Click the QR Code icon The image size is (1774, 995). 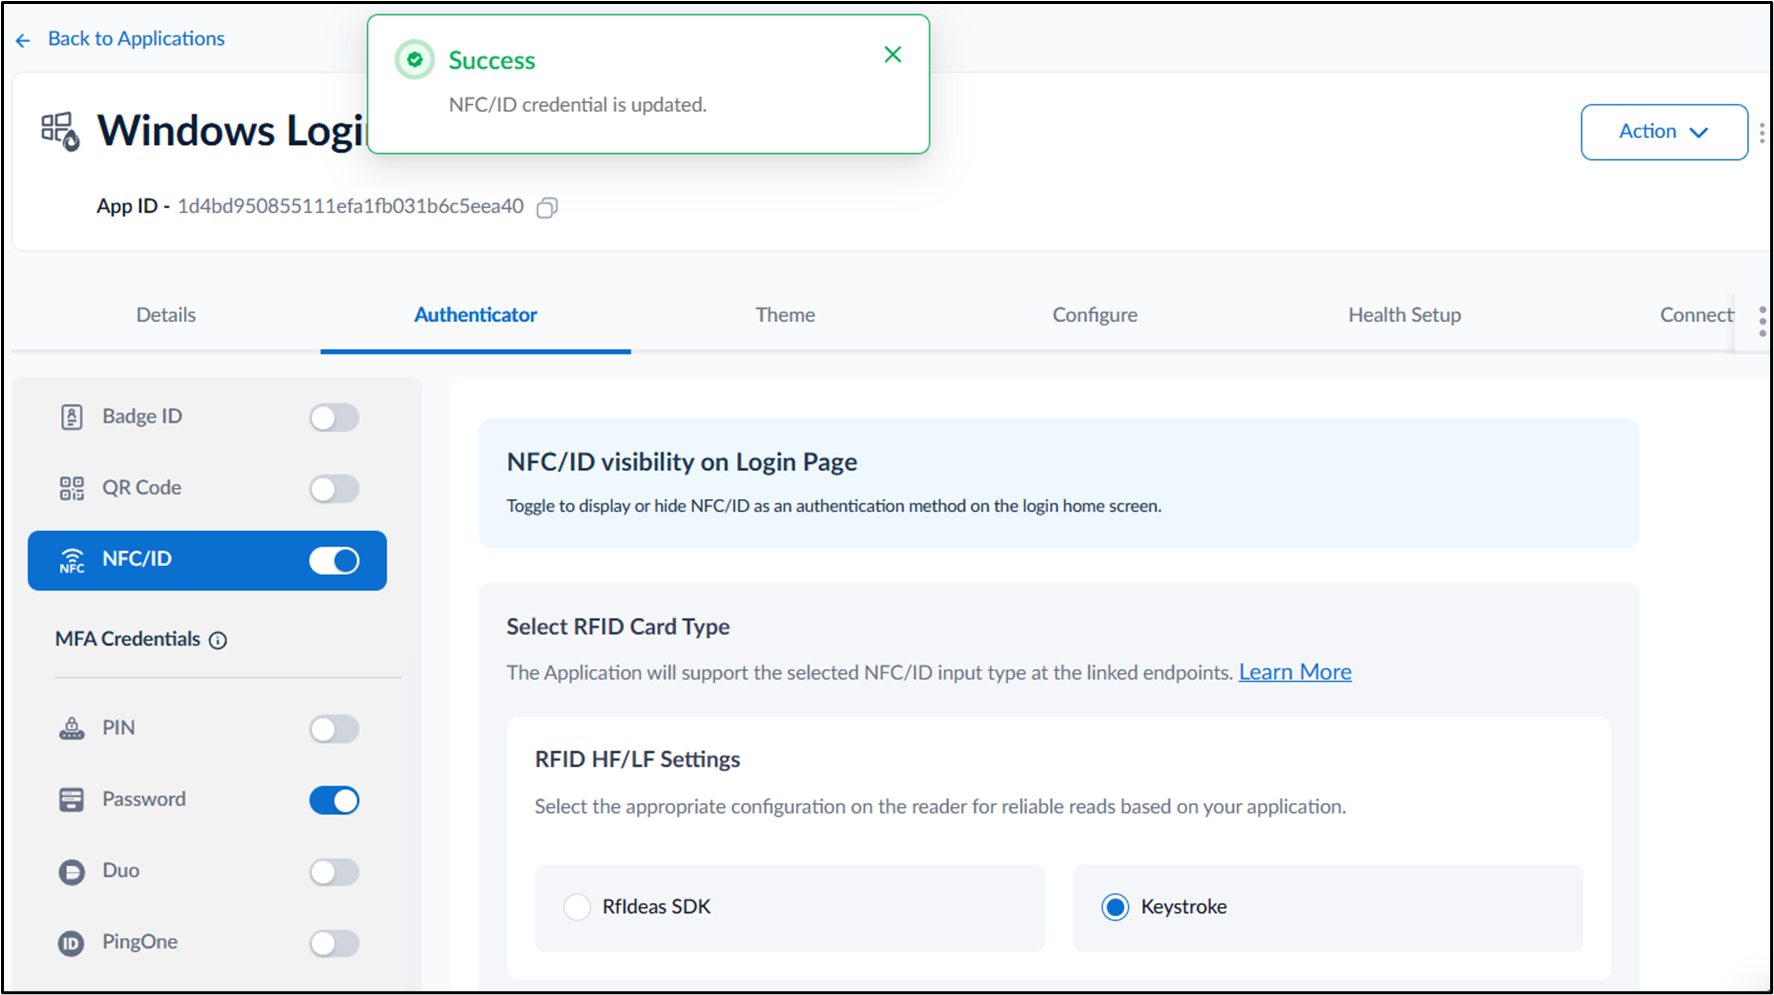pos(72,488)
